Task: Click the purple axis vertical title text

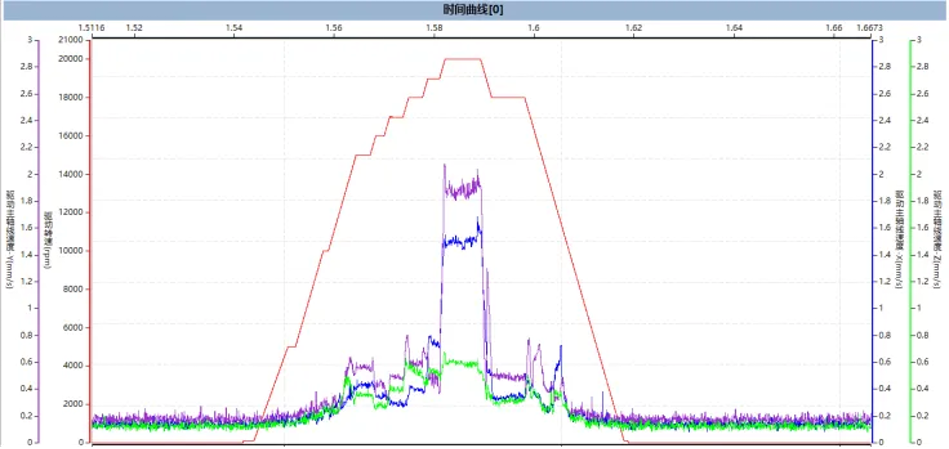Action: 11,240
